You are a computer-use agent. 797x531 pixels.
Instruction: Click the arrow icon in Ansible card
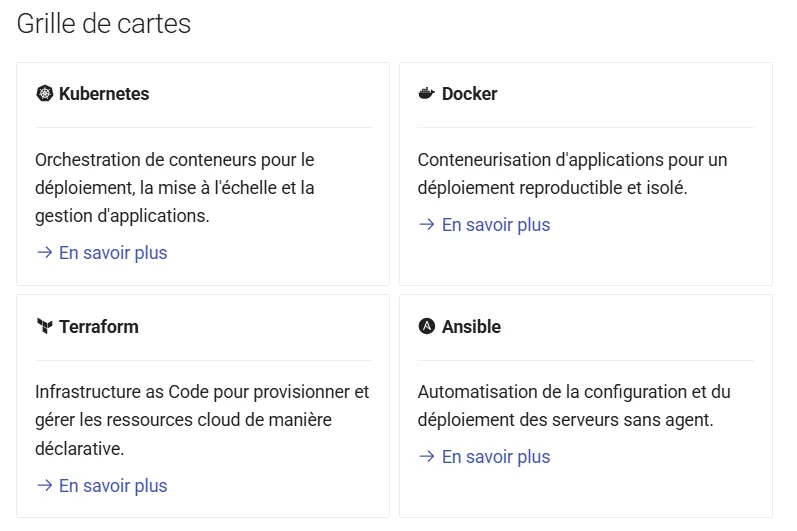point(427,457)
